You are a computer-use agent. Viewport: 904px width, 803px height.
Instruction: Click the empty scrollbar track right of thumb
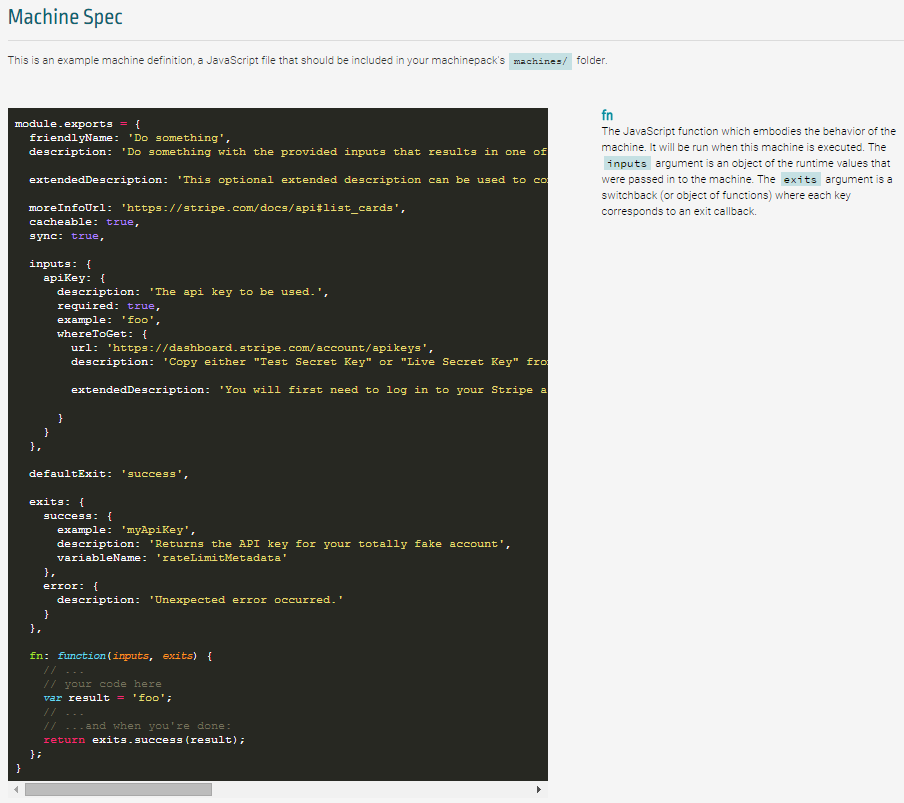372,789
